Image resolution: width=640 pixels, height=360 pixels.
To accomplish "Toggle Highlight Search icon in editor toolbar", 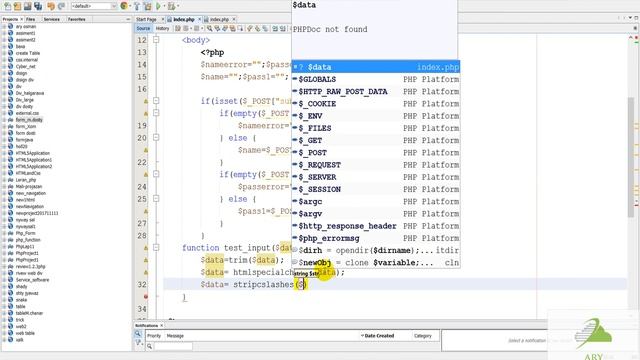I will point(233,28).
